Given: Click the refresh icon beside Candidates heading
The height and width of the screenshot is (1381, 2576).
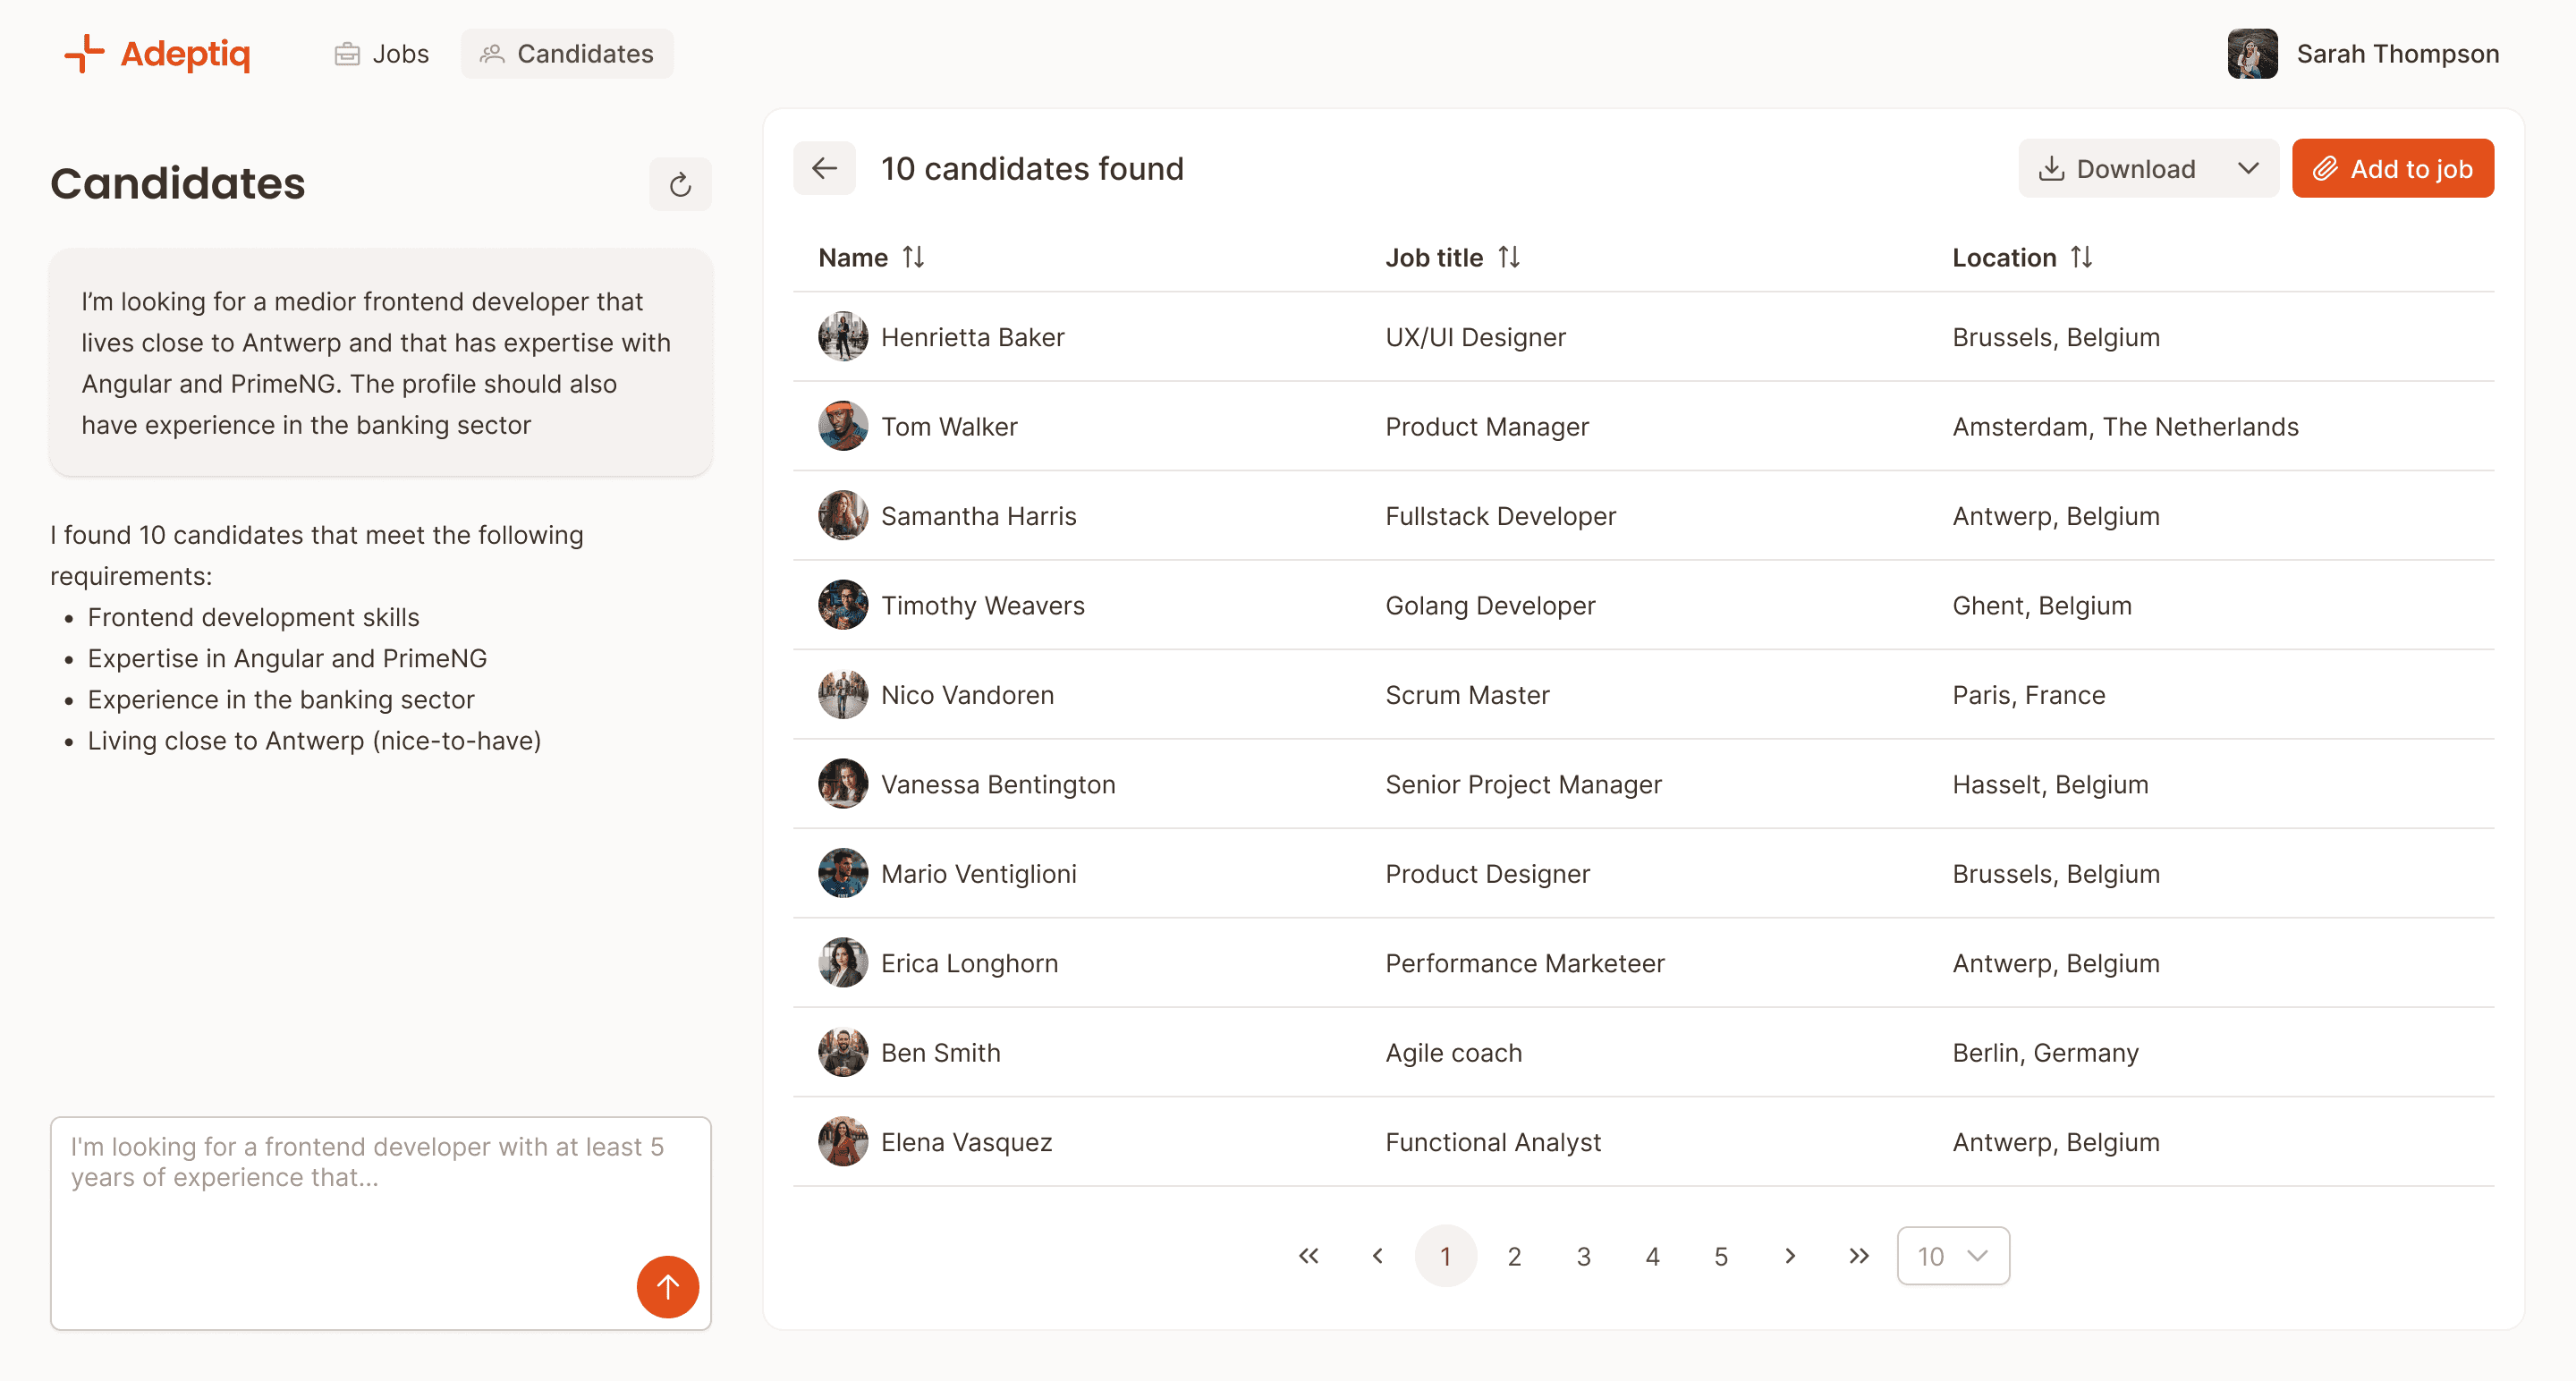Looking at the screenshot, I should pyautogui.click(x=680, y=184).
